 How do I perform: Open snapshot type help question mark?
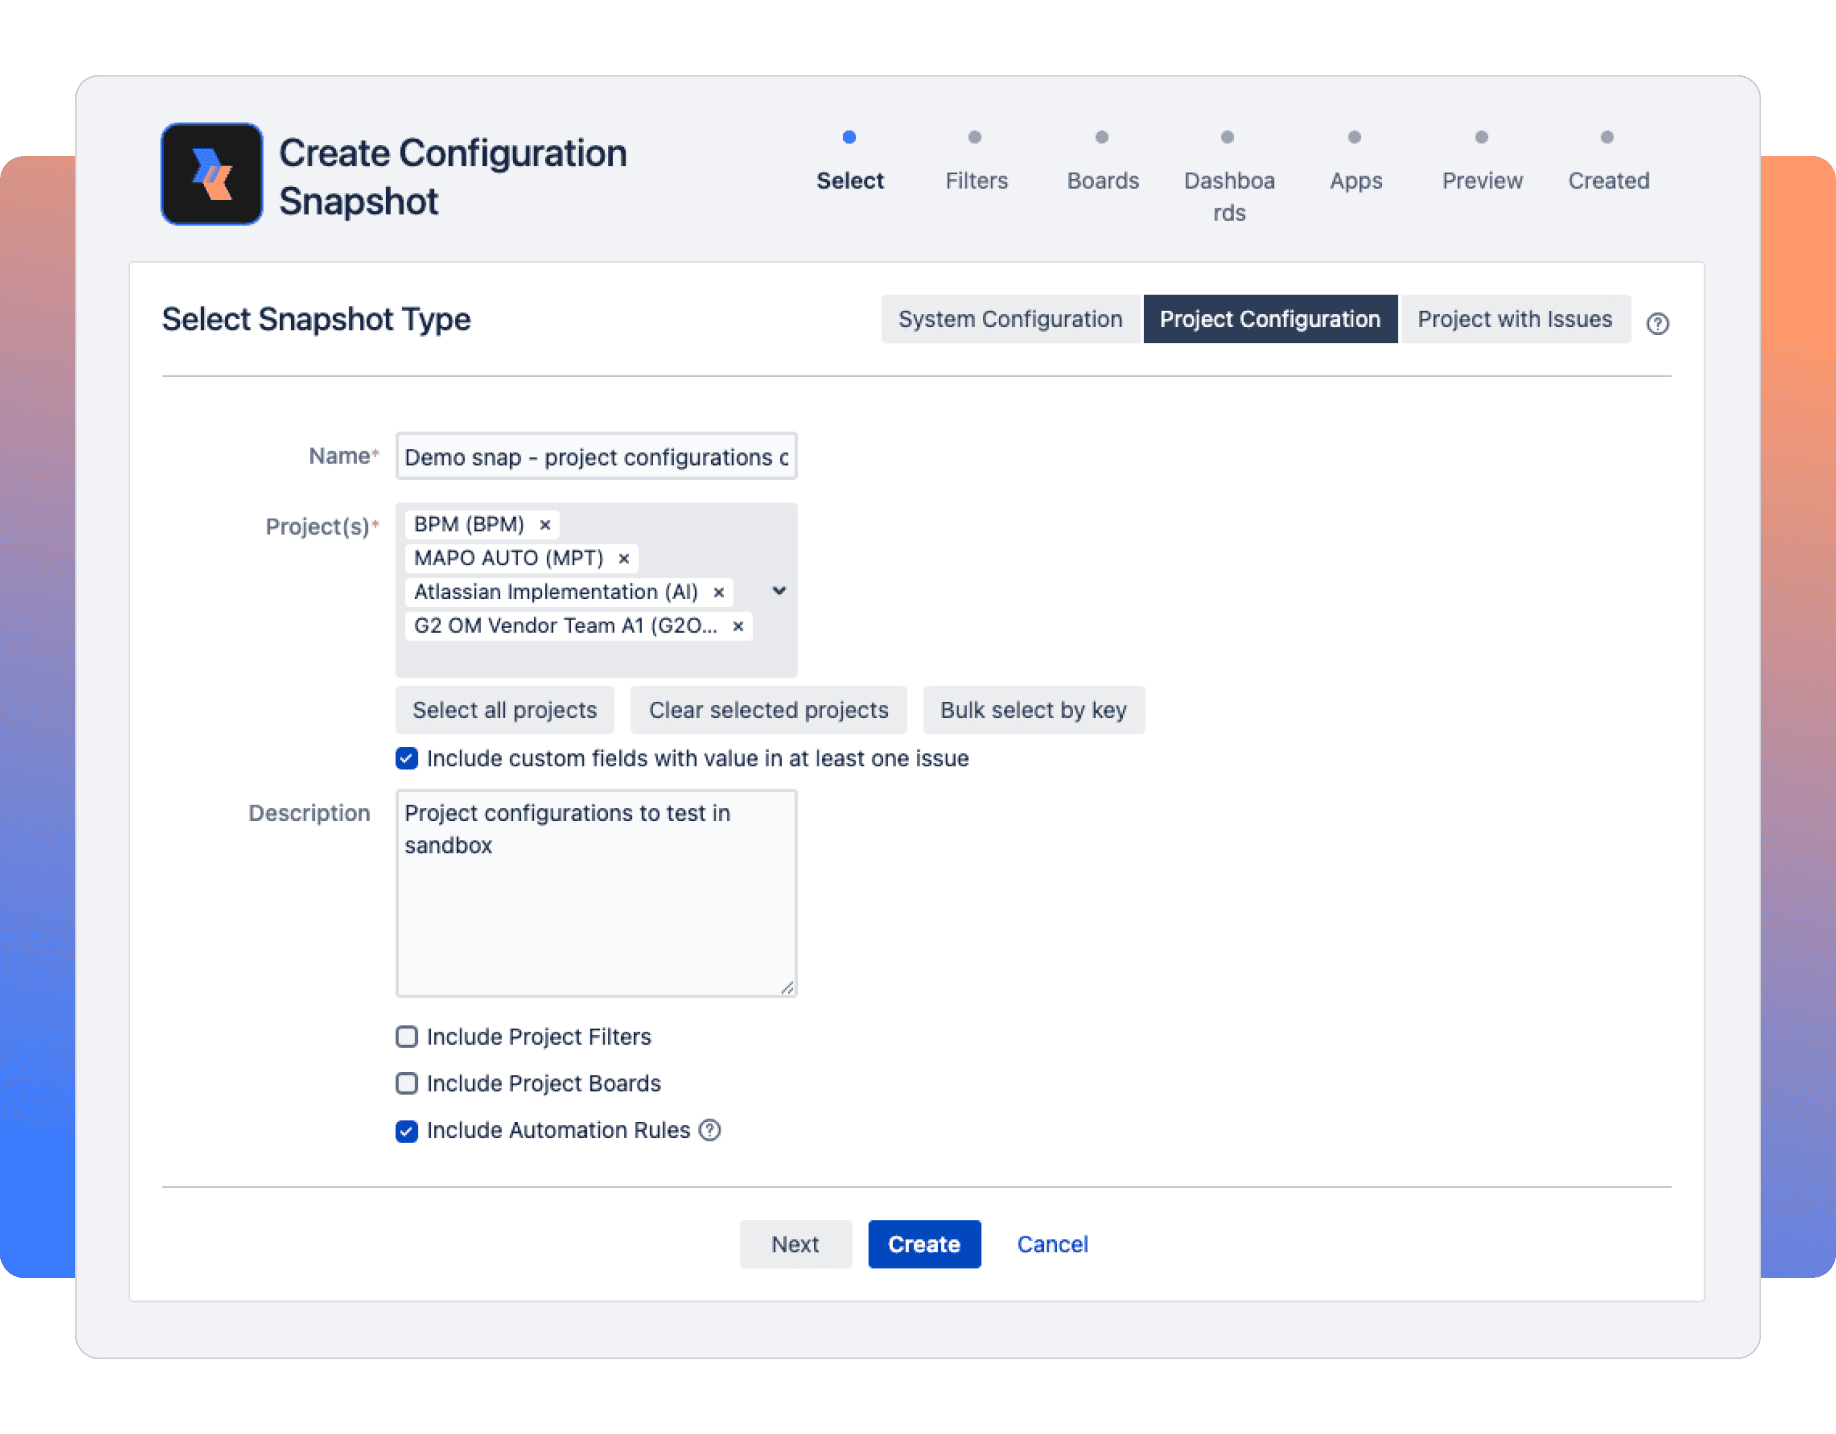tap(1658, 323)
